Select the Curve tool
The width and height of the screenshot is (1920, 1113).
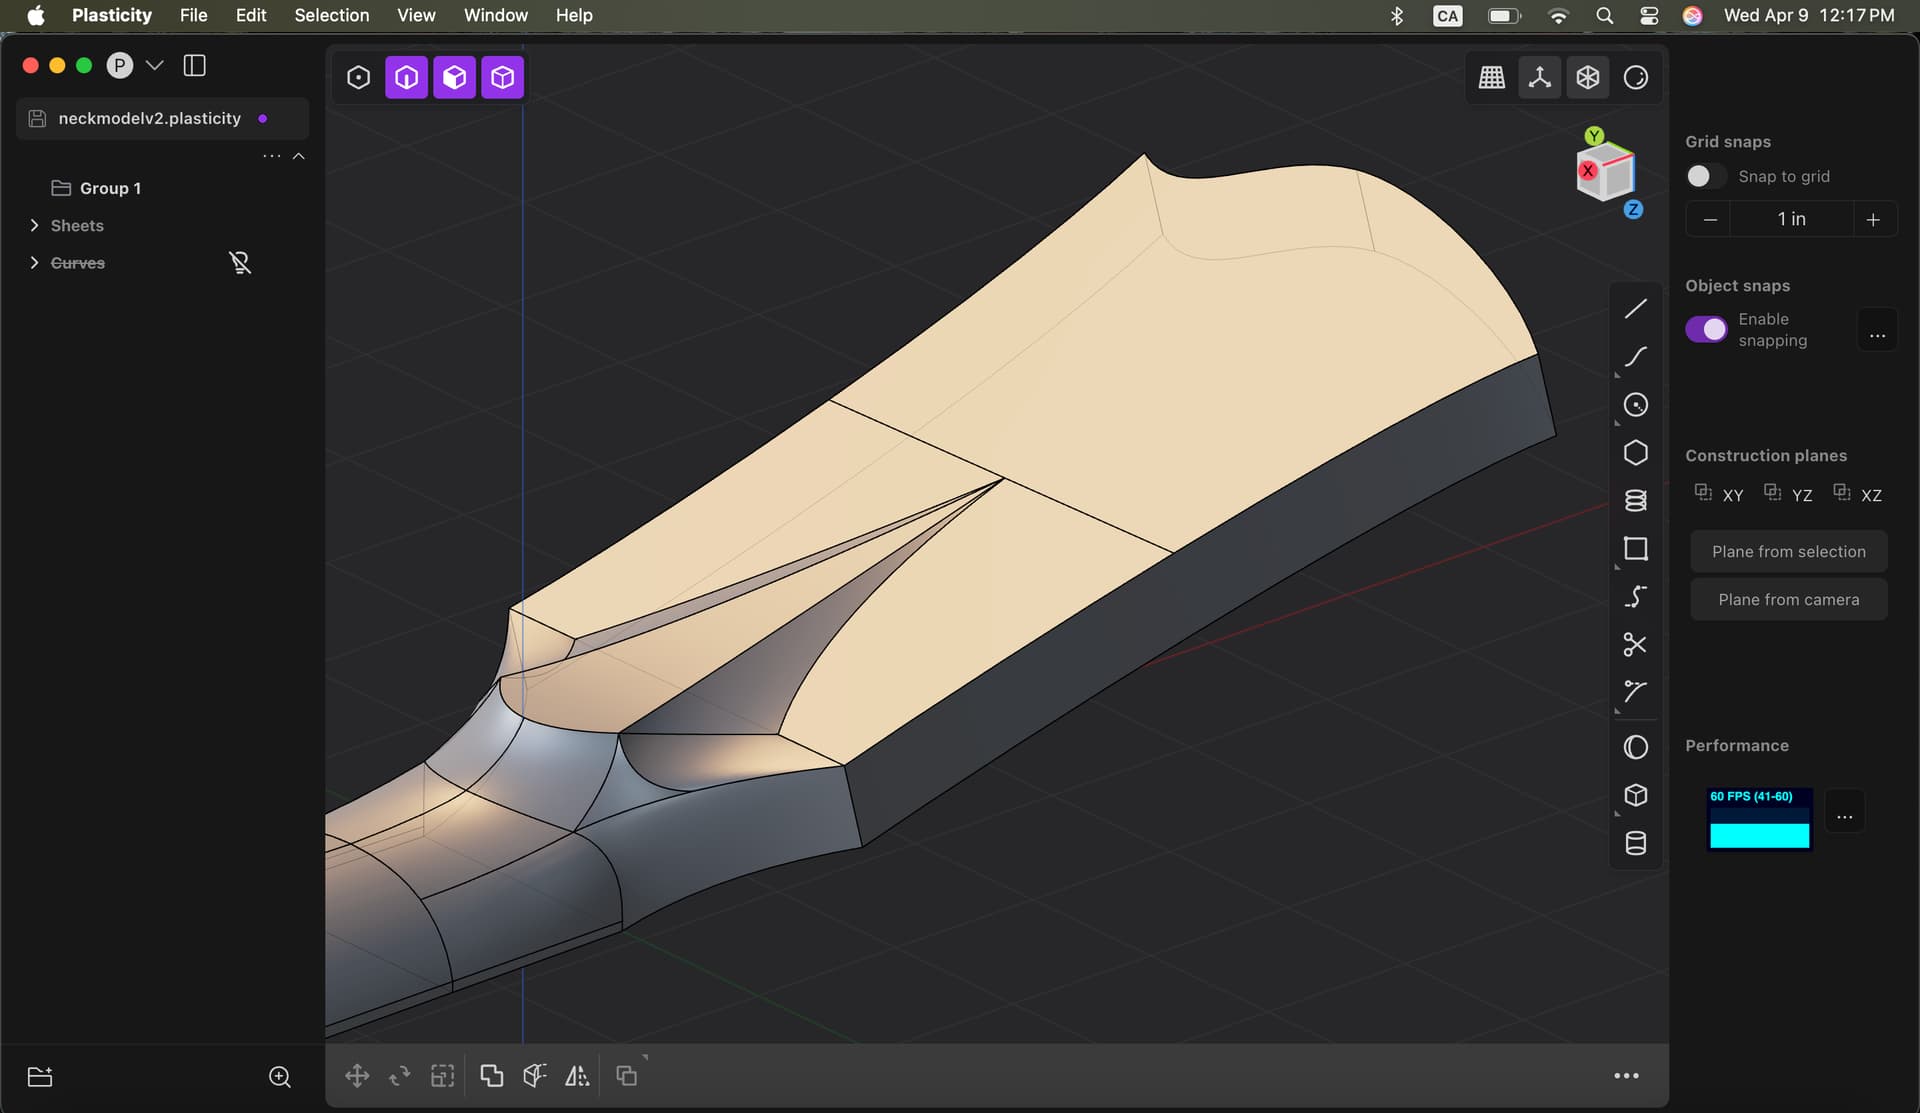click(1635, 357)
